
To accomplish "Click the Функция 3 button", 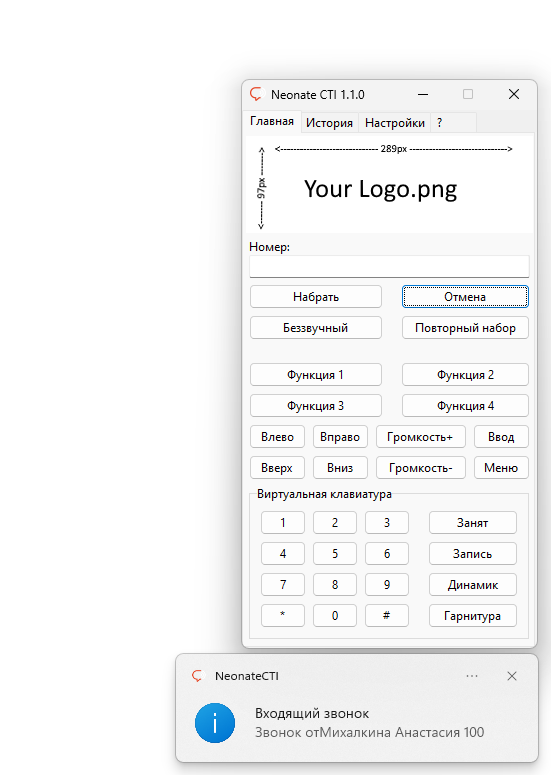I will pos(316,406).
